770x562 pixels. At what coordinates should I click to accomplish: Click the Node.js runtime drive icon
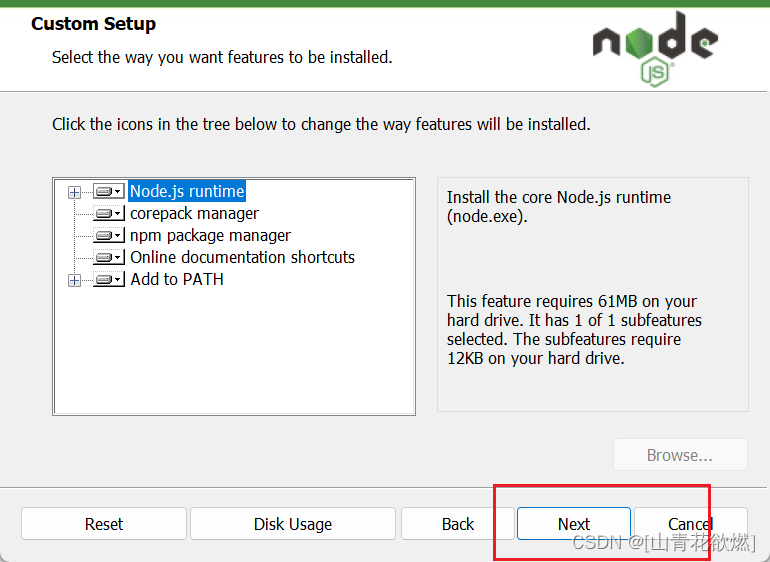click(108, 192)
